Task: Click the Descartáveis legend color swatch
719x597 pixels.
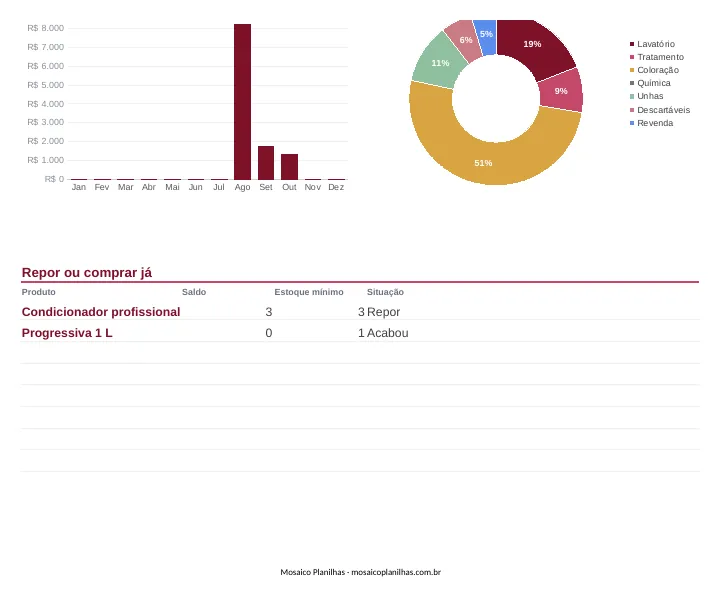Action: coord(632,110)
